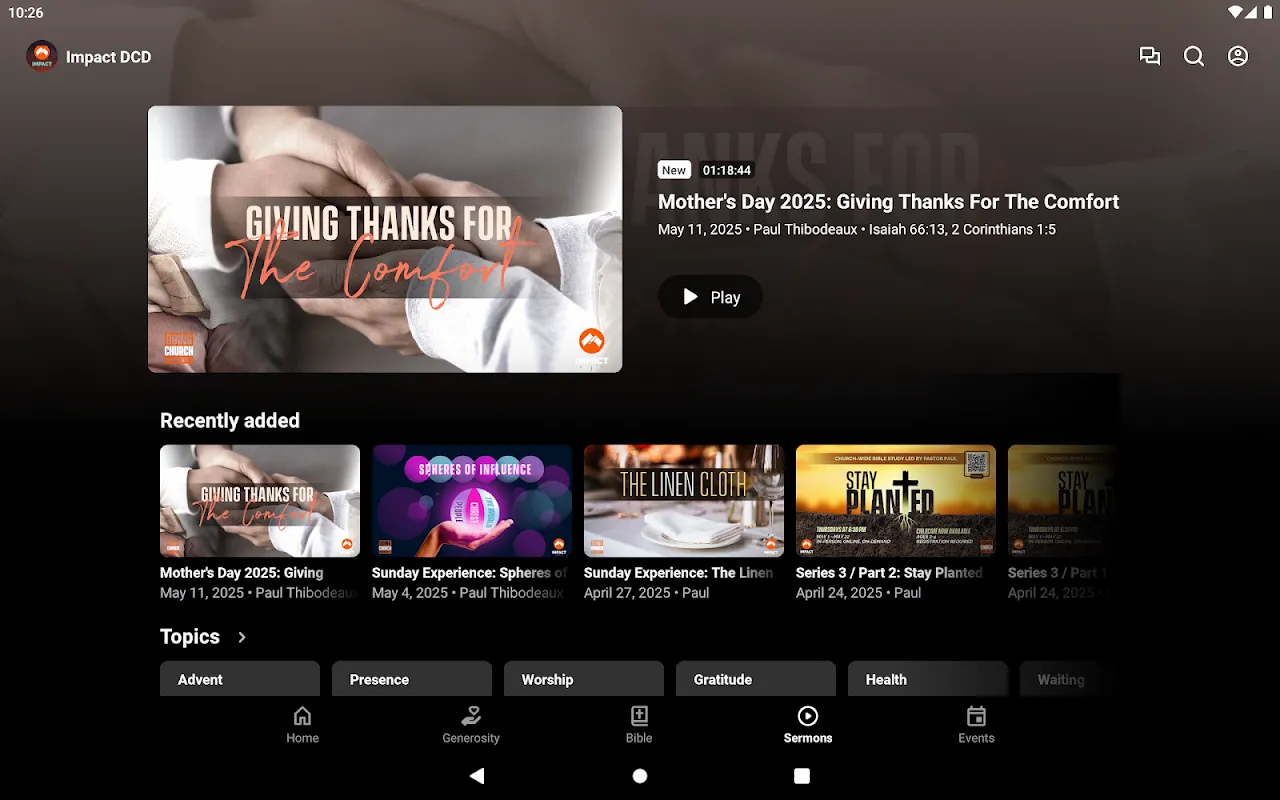Open the chat messages icon

[x=1150, y=57]
